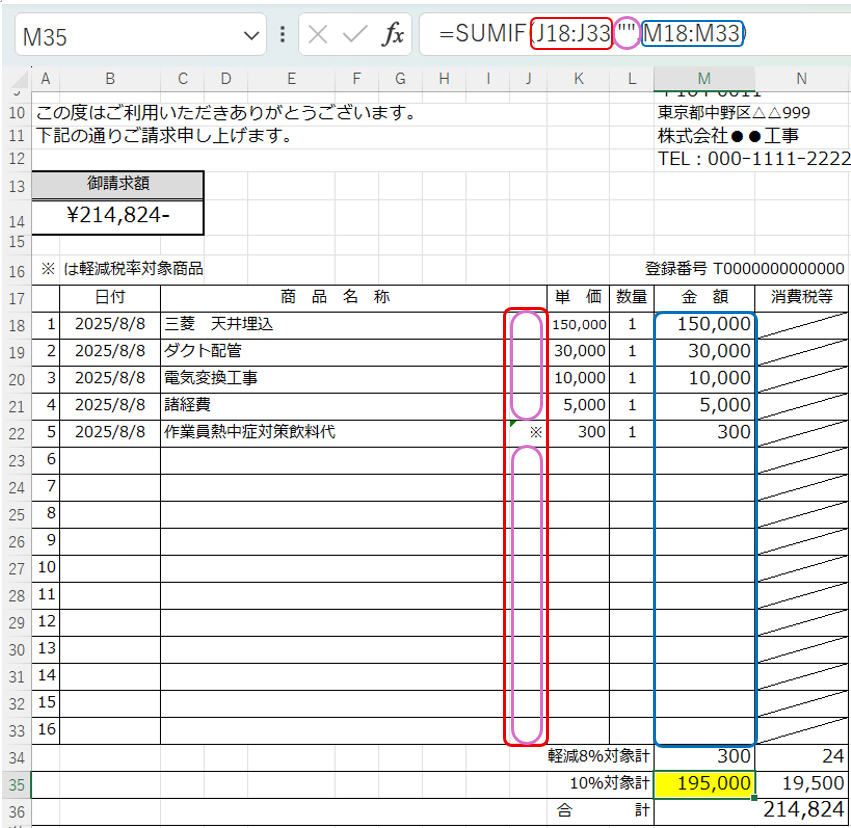Select the ※ mark cell in row 22
The height and width of the screenshot is (828, 851).
click(x=527, y=433)
